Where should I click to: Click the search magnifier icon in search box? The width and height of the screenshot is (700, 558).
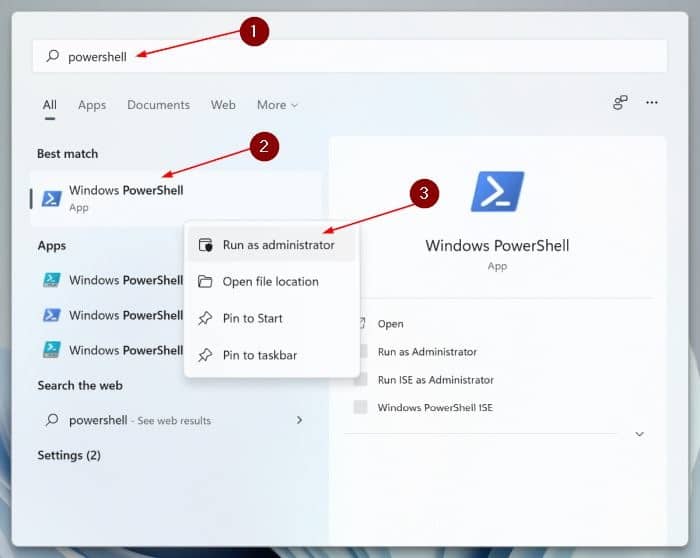point(53,56)
